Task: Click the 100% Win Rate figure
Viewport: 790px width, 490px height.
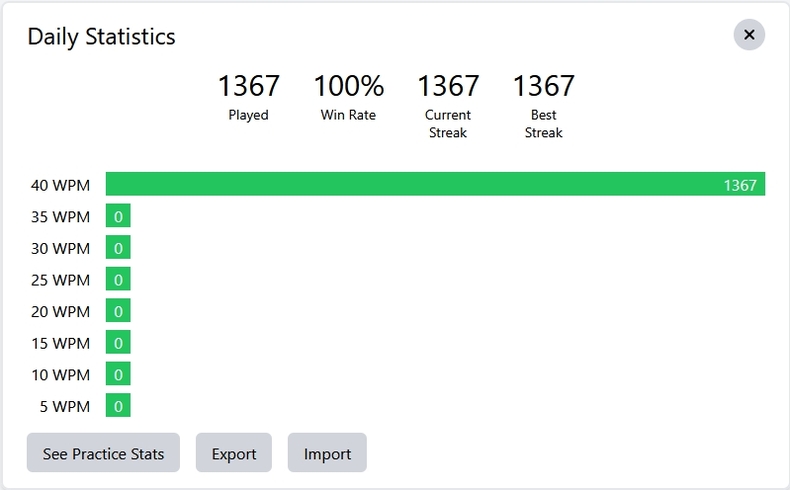Action: [348, 86]
